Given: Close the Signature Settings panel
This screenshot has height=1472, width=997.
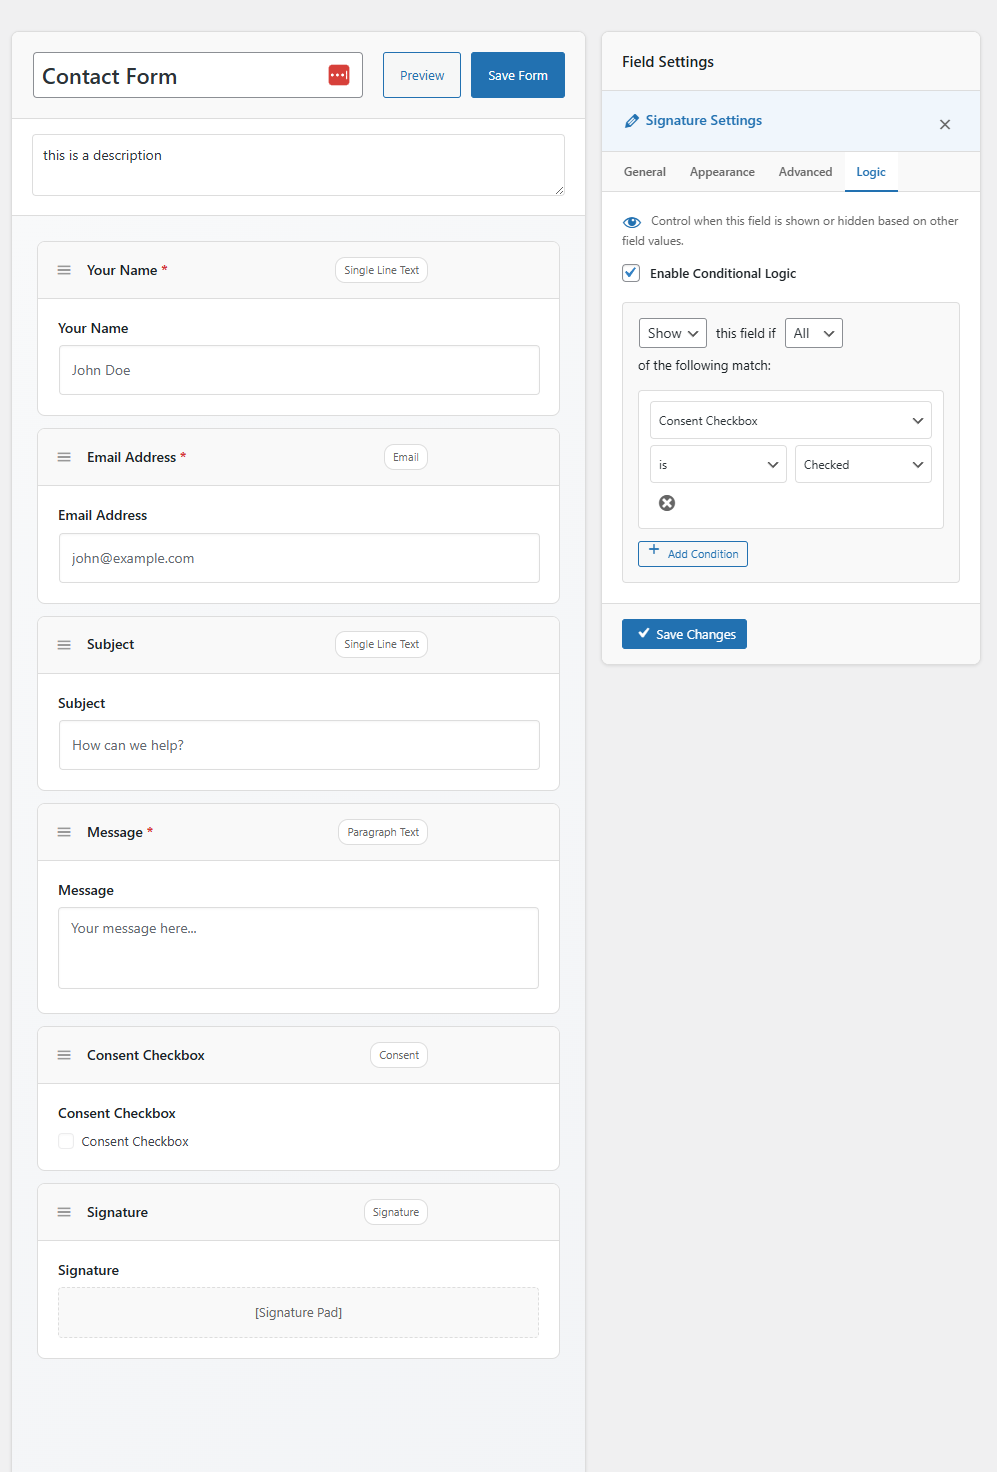Looking at the screenshot, I should pos(944,124).
